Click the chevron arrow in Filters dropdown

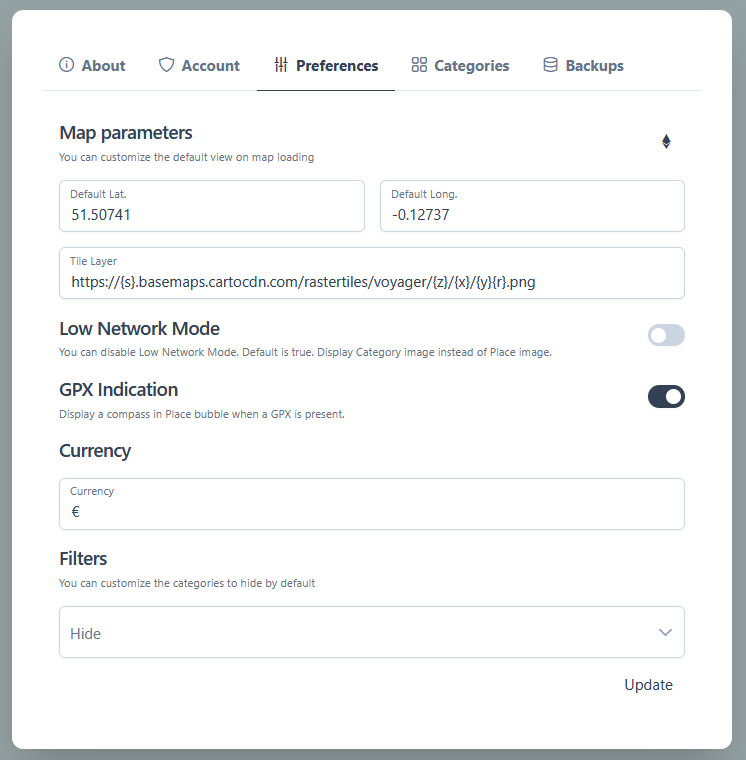tap(665, 633)
